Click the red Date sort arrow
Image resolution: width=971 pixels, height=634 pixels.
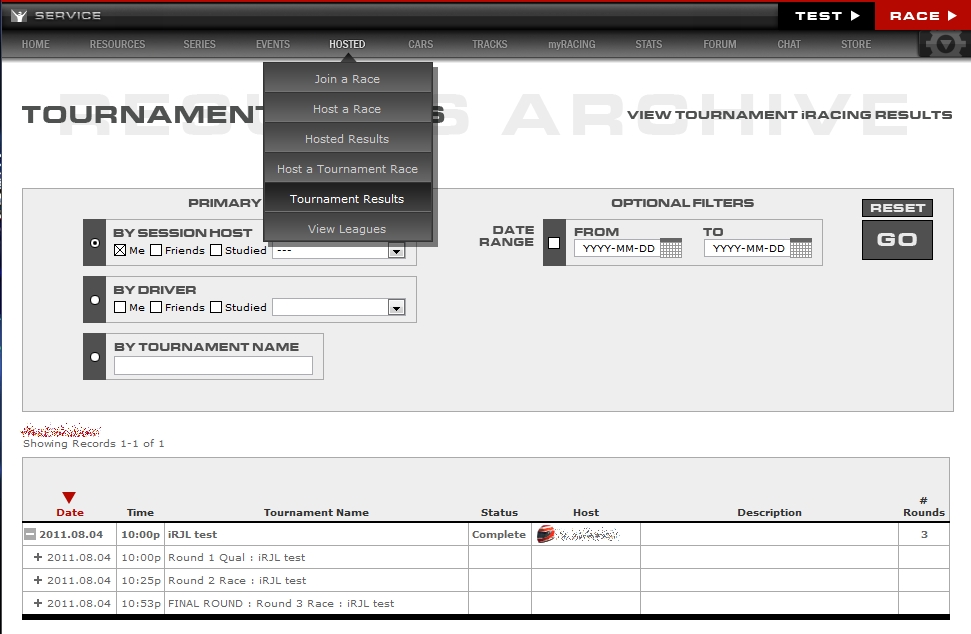69,497
